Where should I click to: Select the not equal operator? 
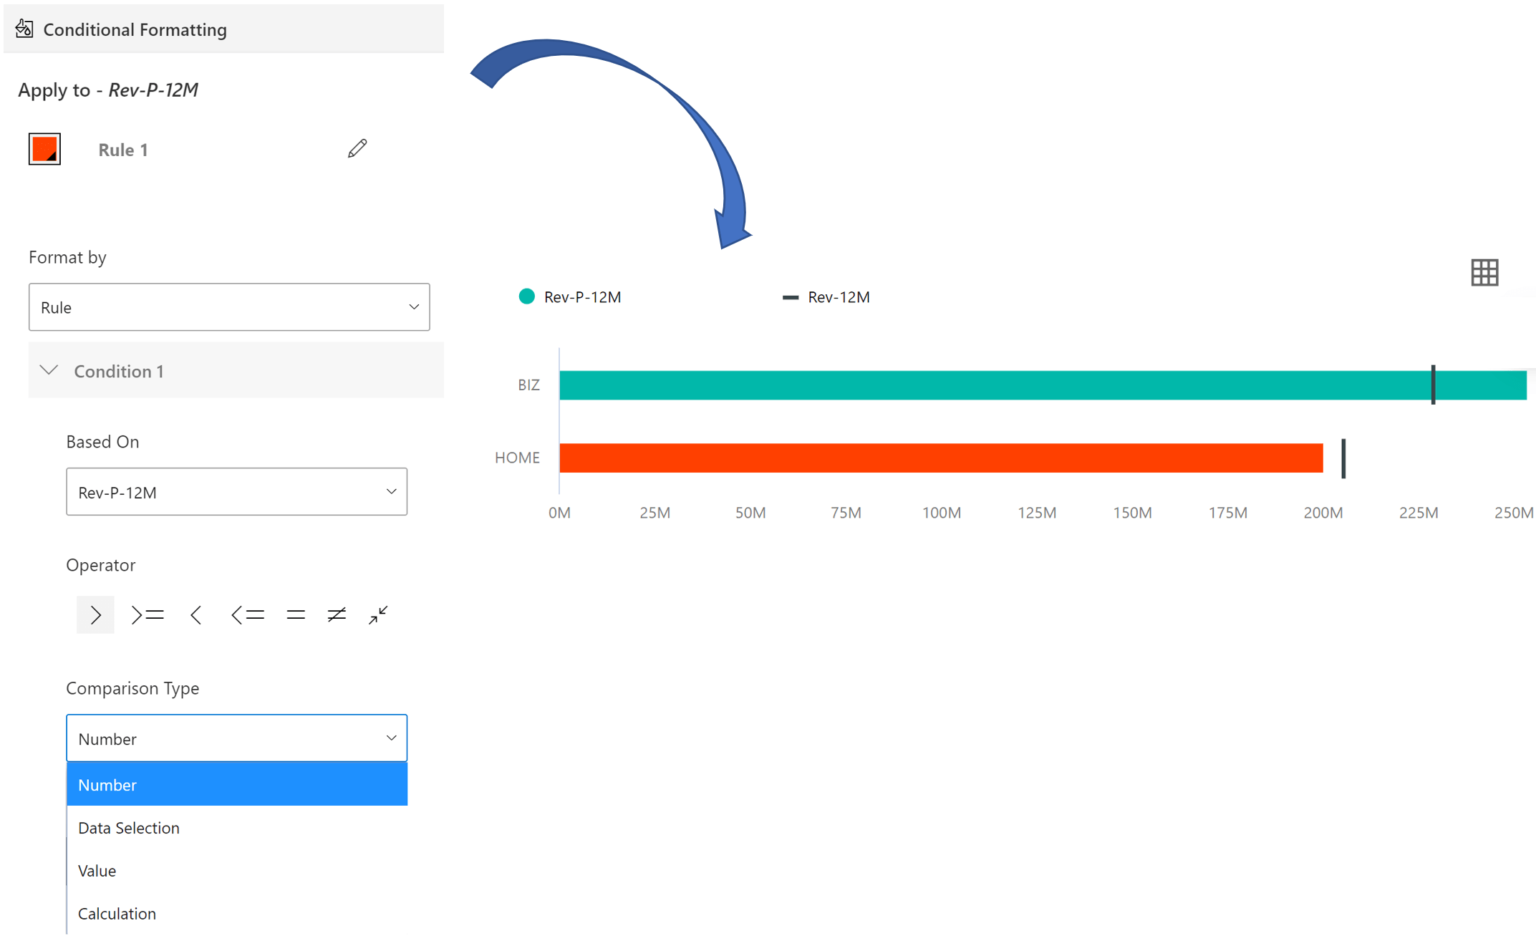(337, 615)
